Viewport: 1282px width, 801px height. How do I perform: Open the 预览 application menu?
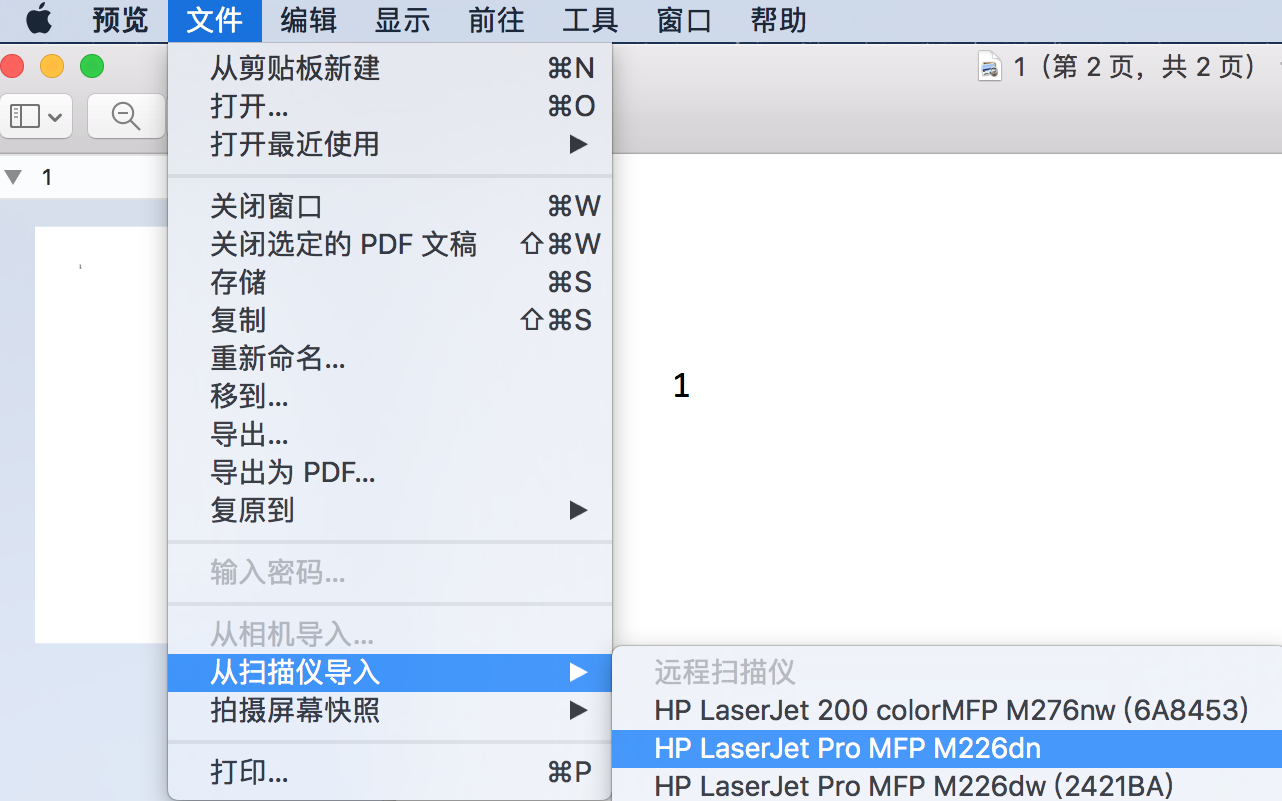coord(120,20)
